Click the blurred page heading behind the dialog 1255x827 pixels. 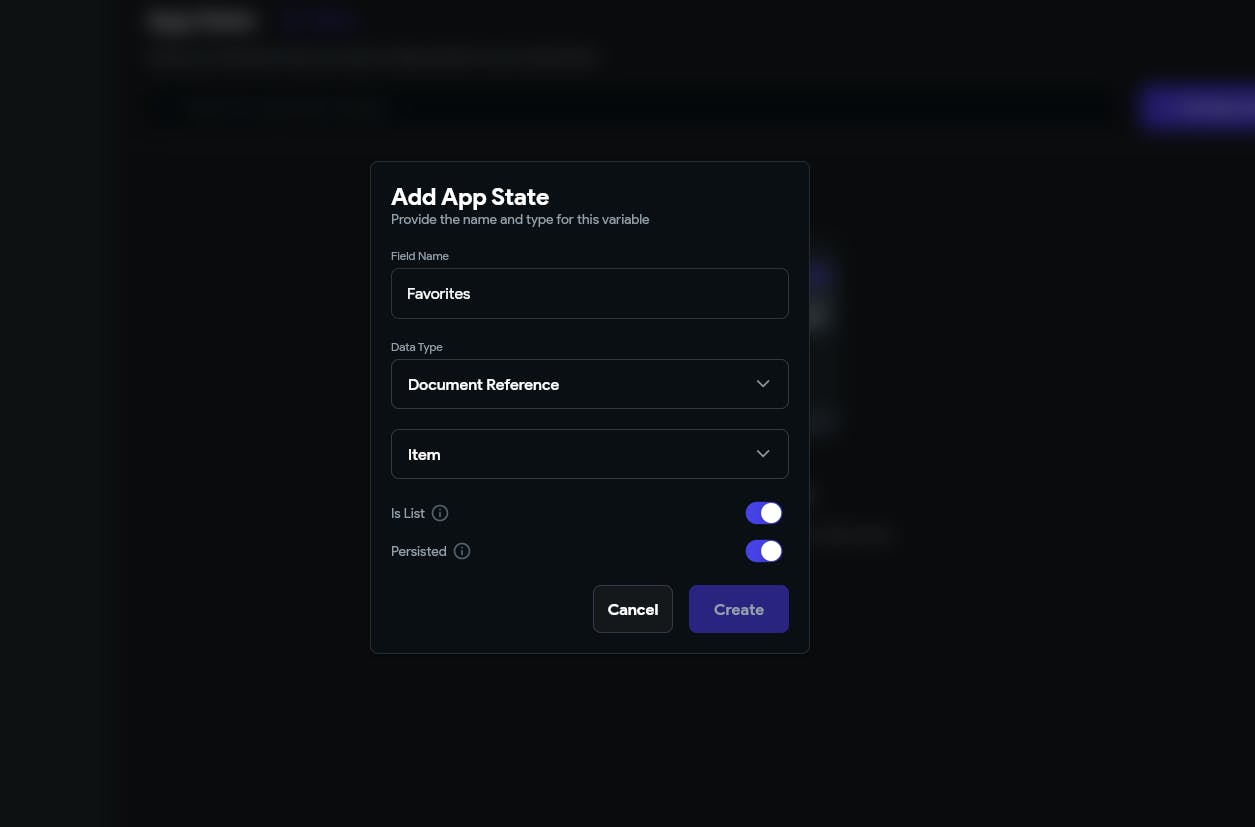pyautogui.click(x=203, y=20)
